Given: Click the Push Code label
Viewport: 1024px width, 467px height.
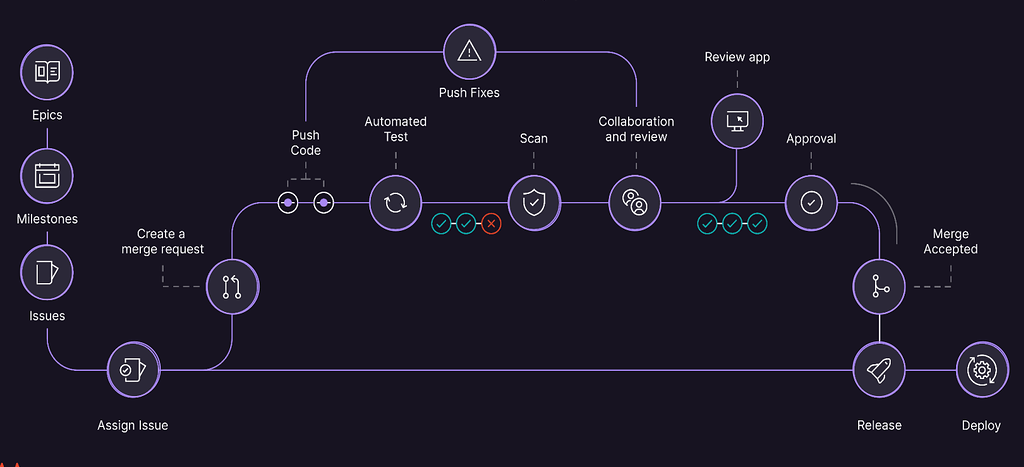Looking at the screenshot, I should (x=306, y=143).
